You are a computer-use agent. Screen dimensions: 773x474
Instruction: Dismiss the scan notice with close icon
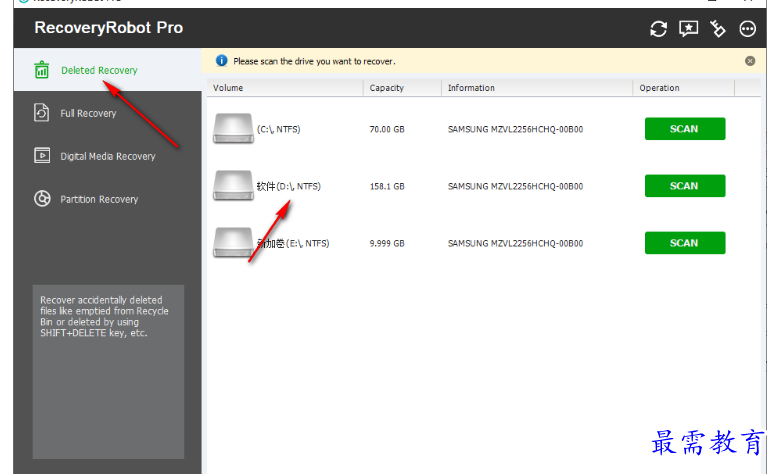(x=750, y=61)
